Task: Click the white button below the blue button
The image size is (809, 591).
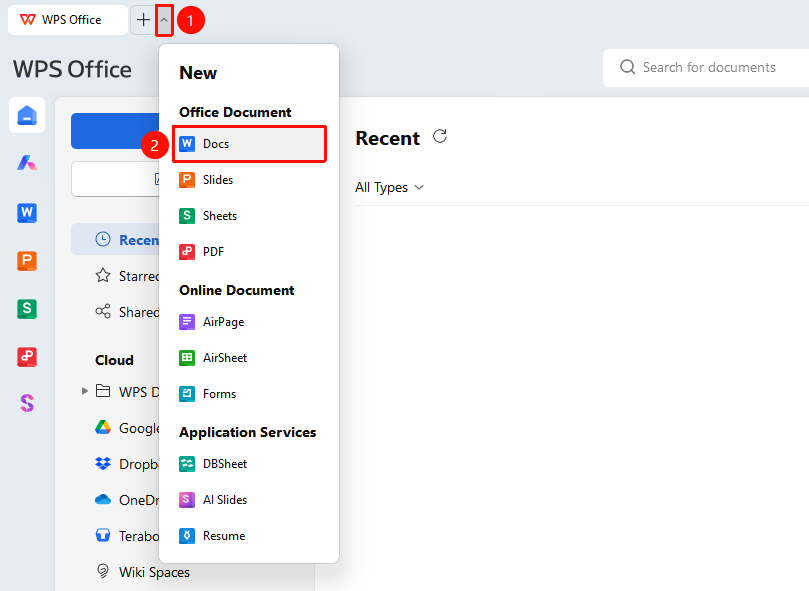Action: pos(115,179)
